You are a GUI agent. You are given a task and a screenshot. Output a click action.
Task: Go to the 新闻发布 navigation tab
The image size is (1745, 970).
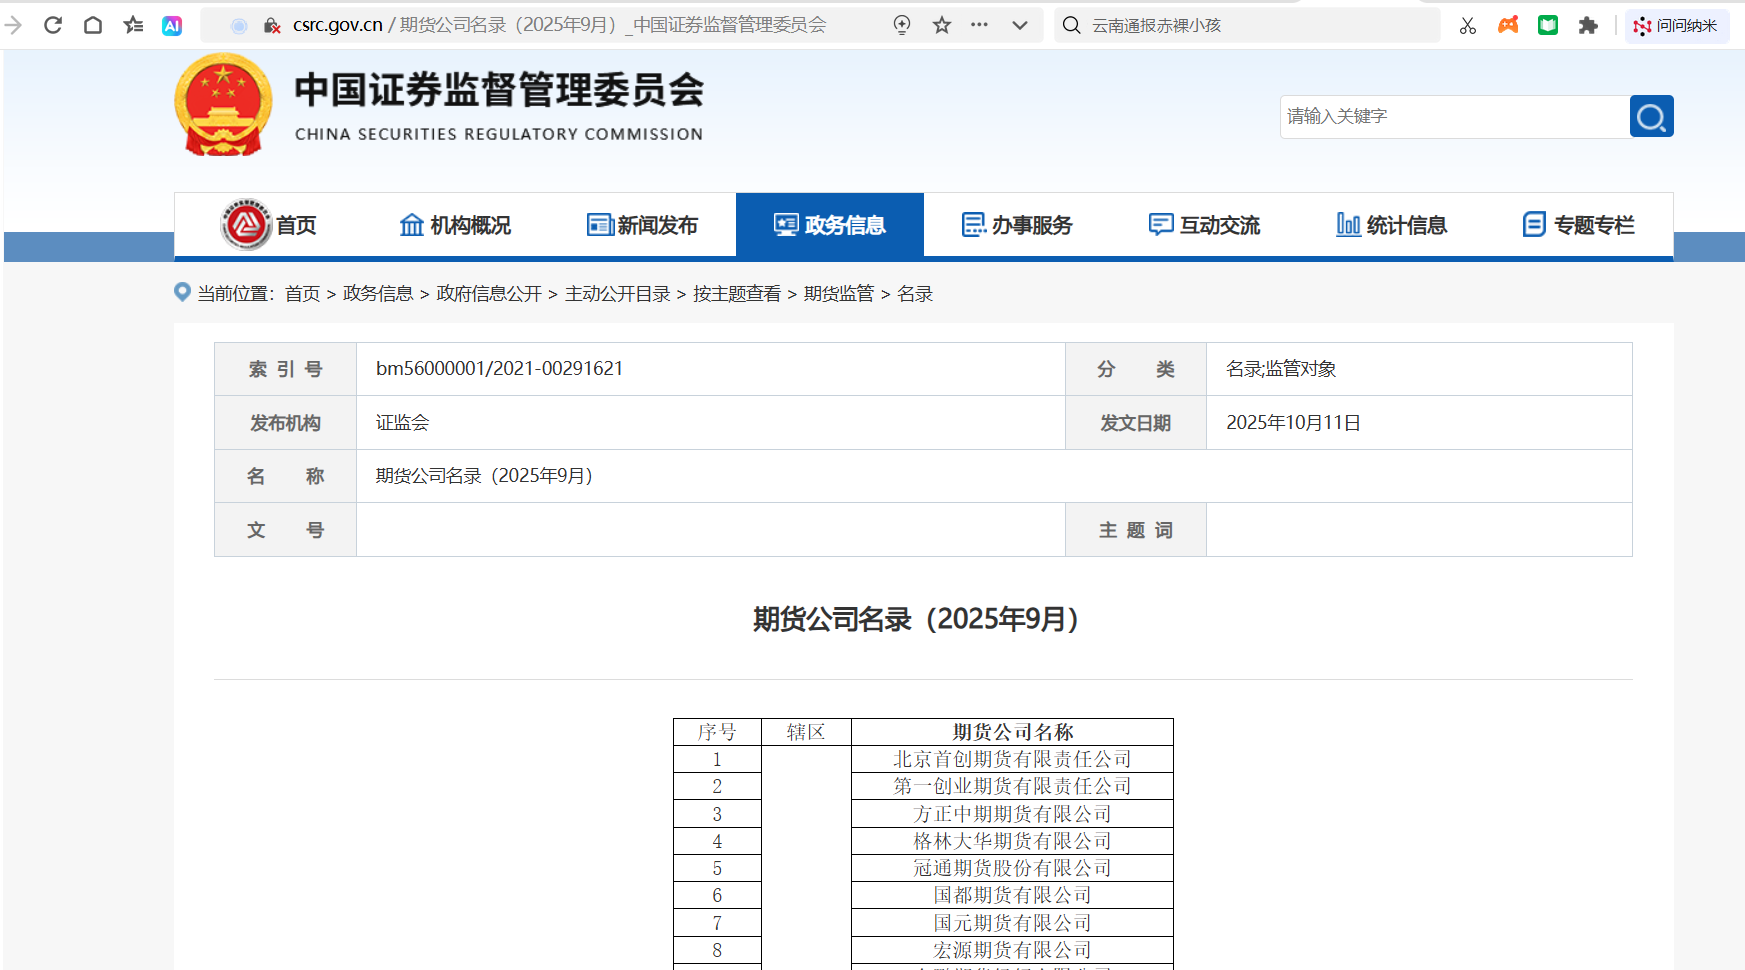(x=642, y=225)
